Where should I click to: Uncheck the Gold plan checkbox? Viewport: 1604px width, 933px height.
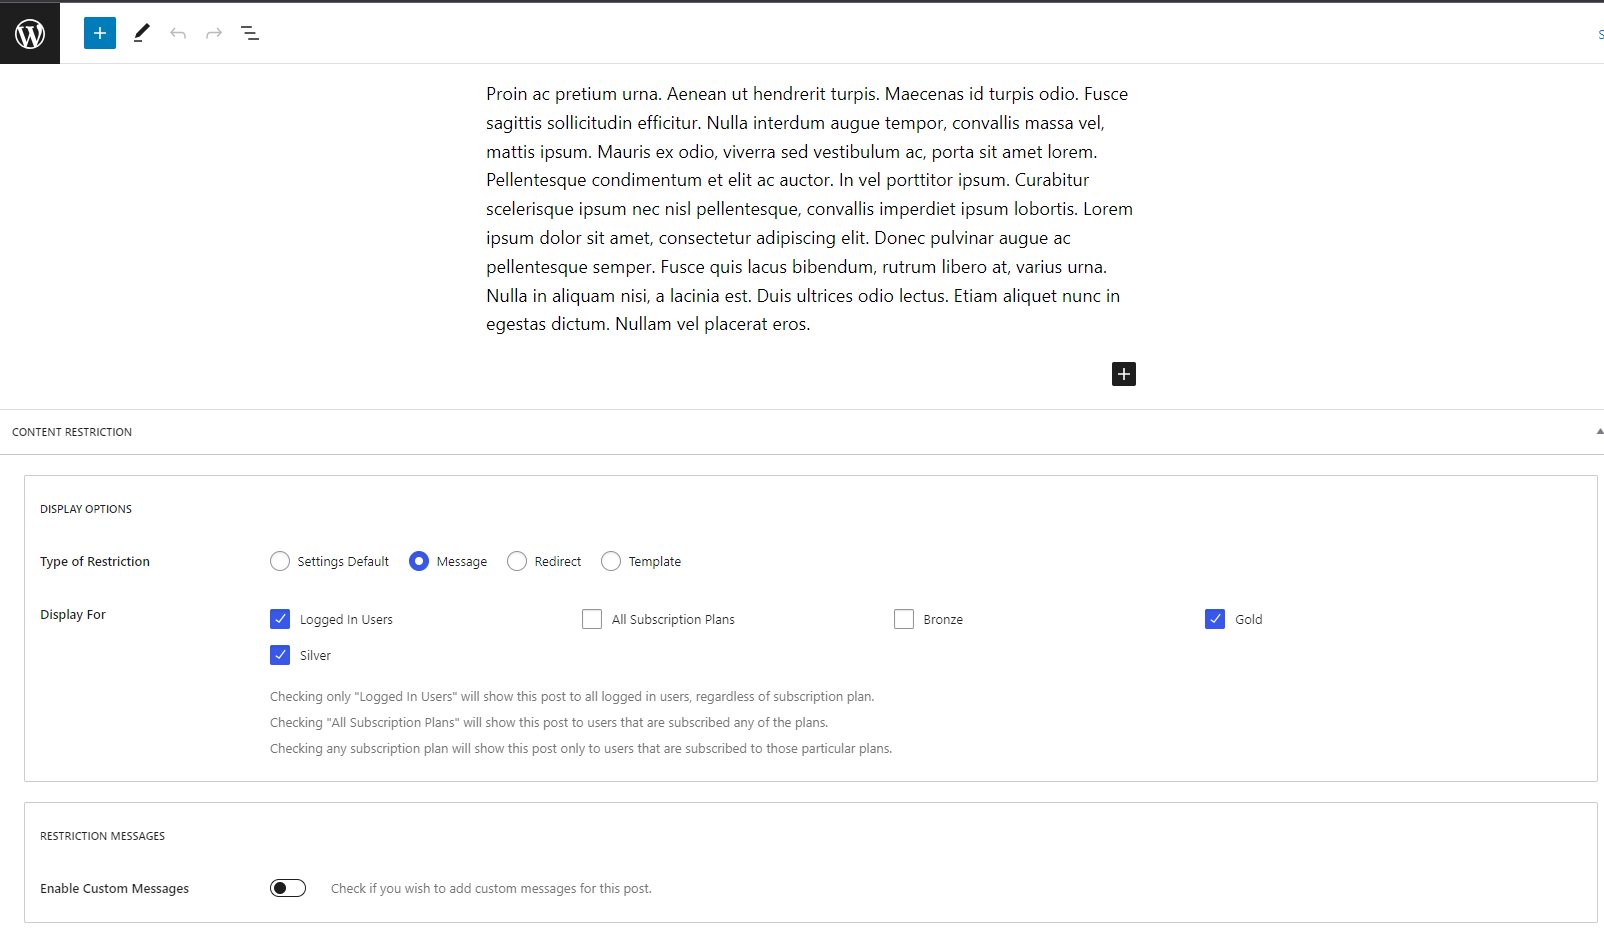pyautogui.click(x=1215, y=619)
